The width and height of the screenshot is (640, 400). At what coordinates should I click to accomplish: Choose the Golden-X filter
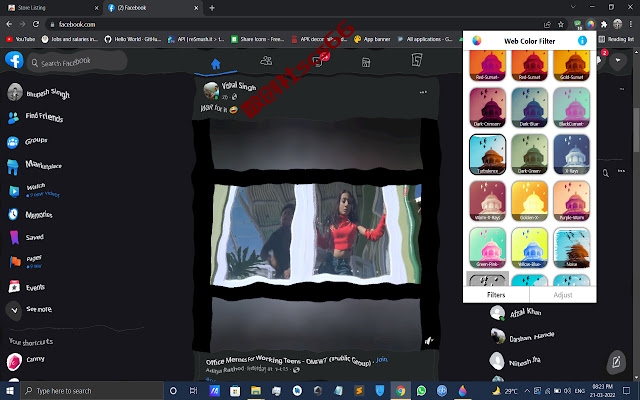coord(529,201)
